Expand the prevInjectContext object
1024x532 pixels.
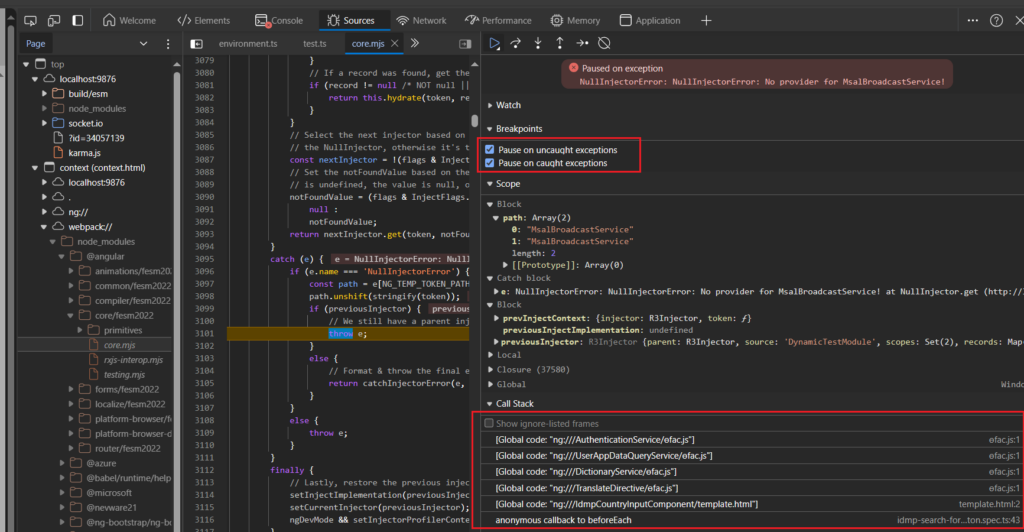pyautogui.click(x=496, y=319)
